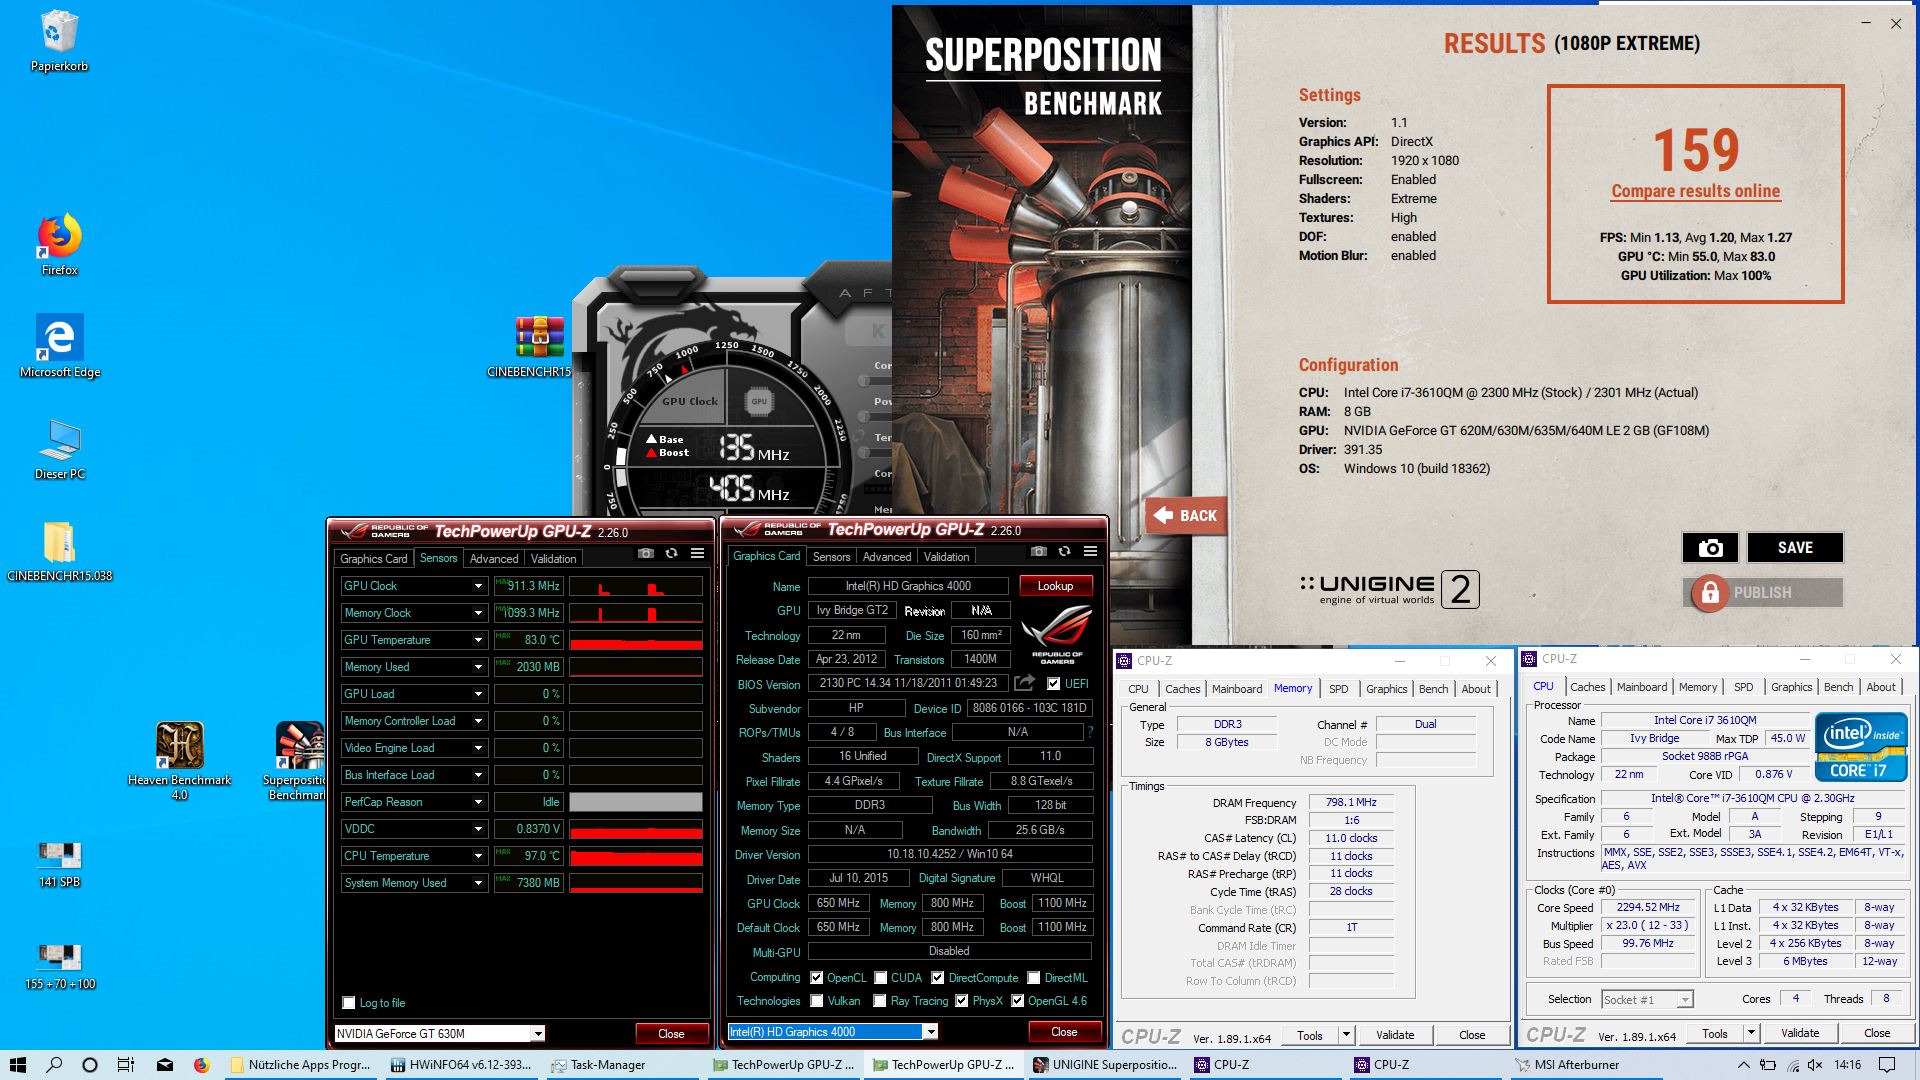Open hamburger menu in GPU-Z Sensors window
1920x1080 pixels.
coord(697,553)
